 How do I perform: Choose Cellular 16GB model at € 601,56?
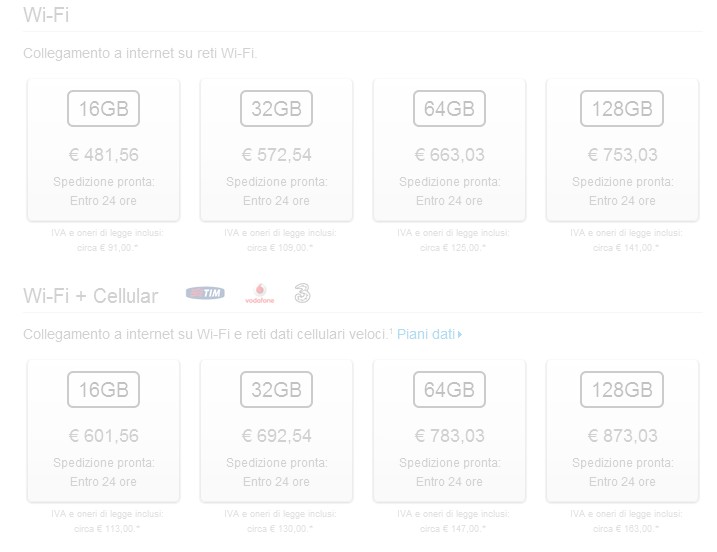[103, 431]
